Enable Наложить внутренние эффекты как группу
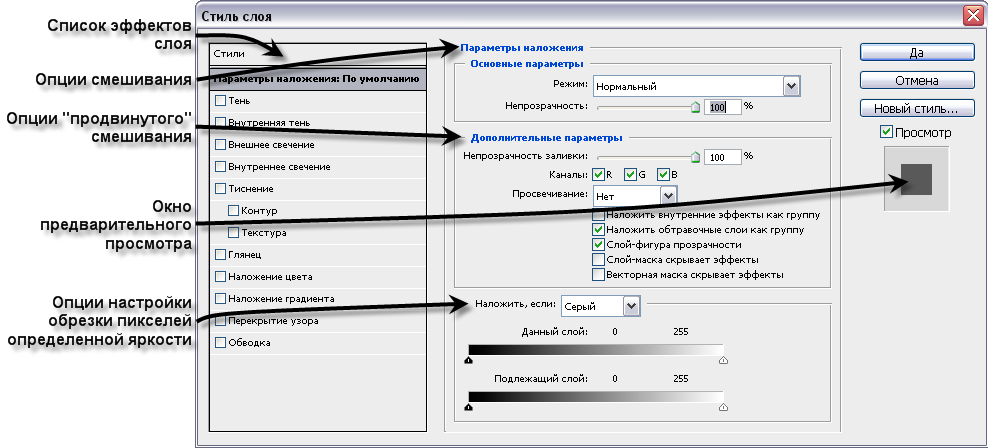988x448 pixels. pyautogui.click(x=599, y=214)
